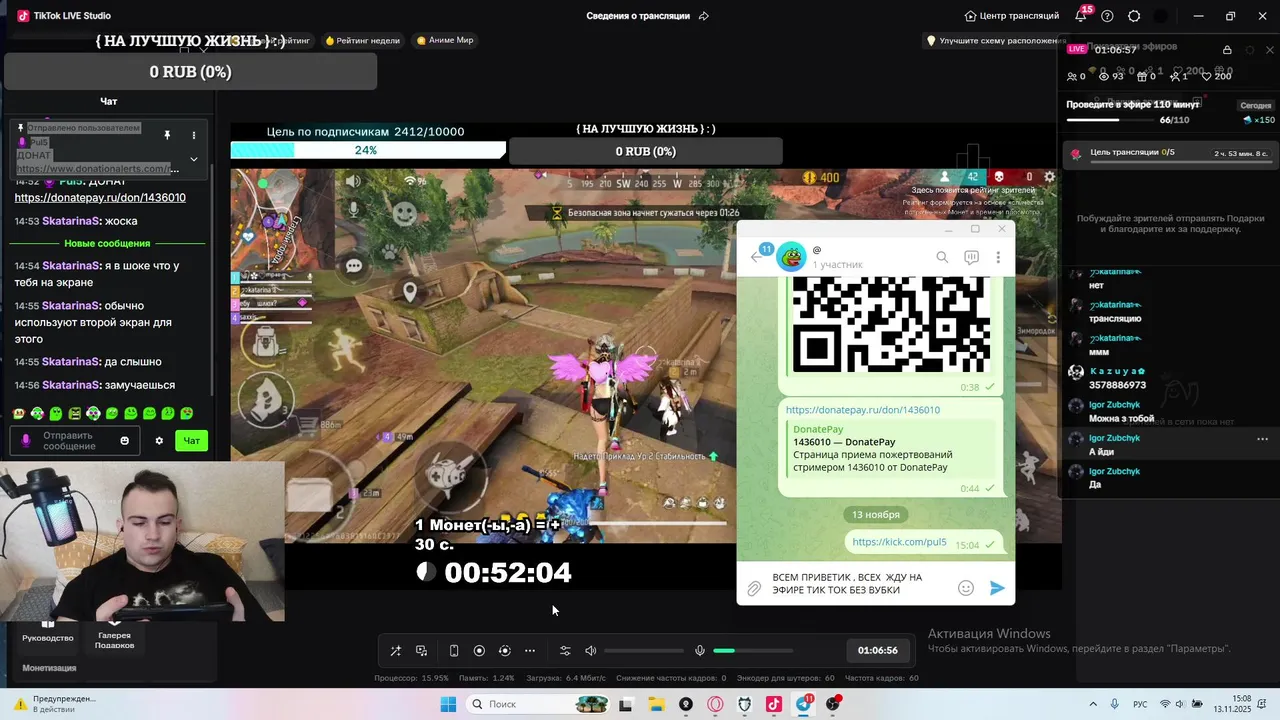Click the mobile phone orientation icon
Viewport: 1280px width, 720px height.
(x=453, y=651)
